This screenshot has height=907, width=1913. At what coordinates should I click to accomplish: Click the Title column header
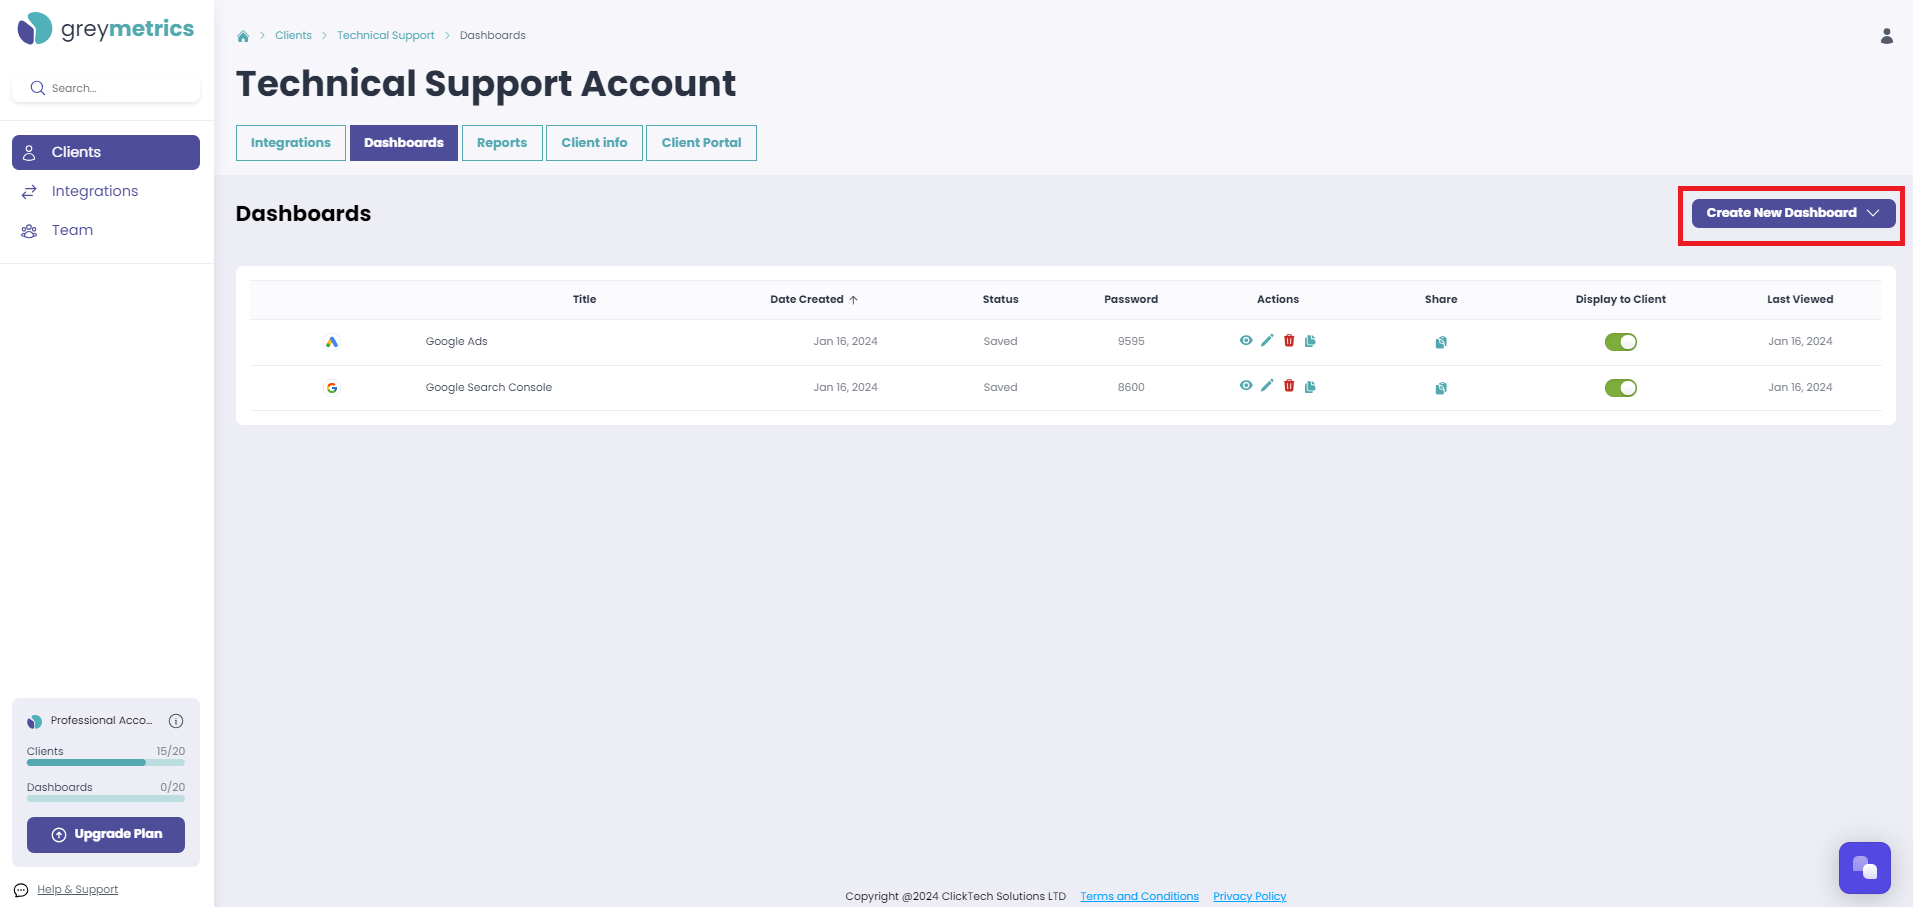pyautogui.click(x=584, y=299)
